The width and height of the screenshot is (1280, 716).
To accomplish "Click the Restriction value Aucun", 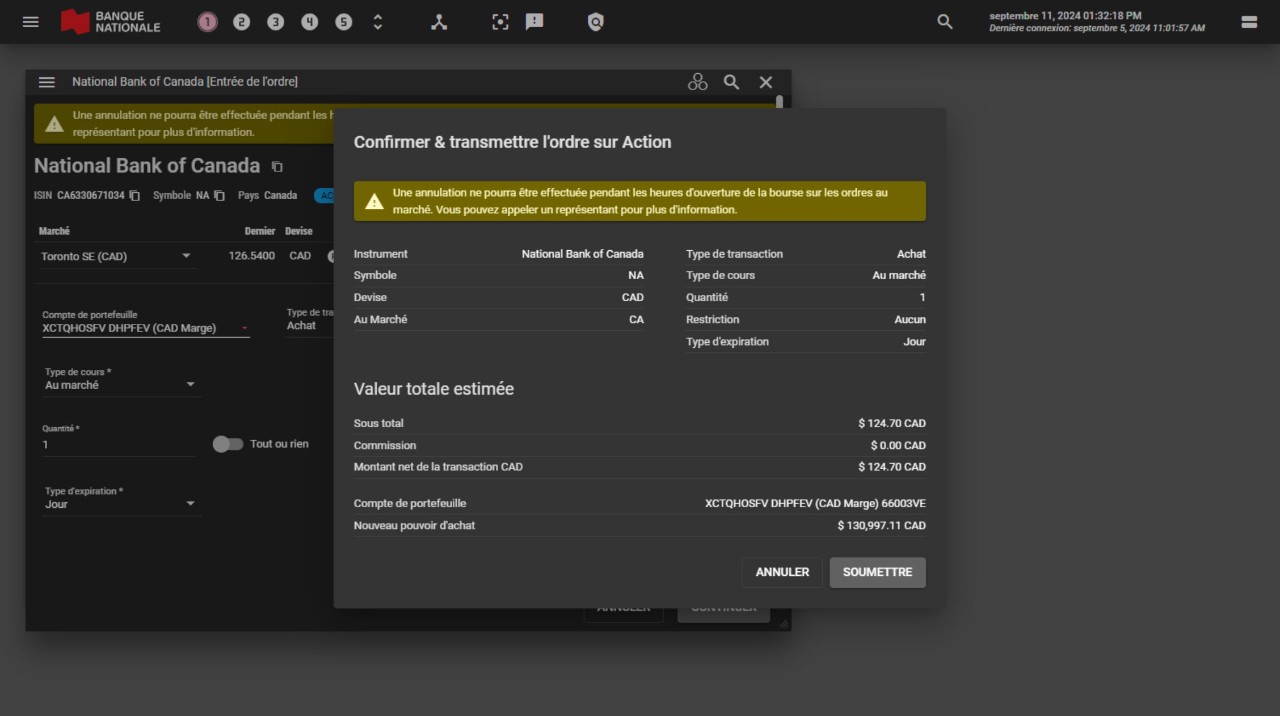I will click(910, 320).
